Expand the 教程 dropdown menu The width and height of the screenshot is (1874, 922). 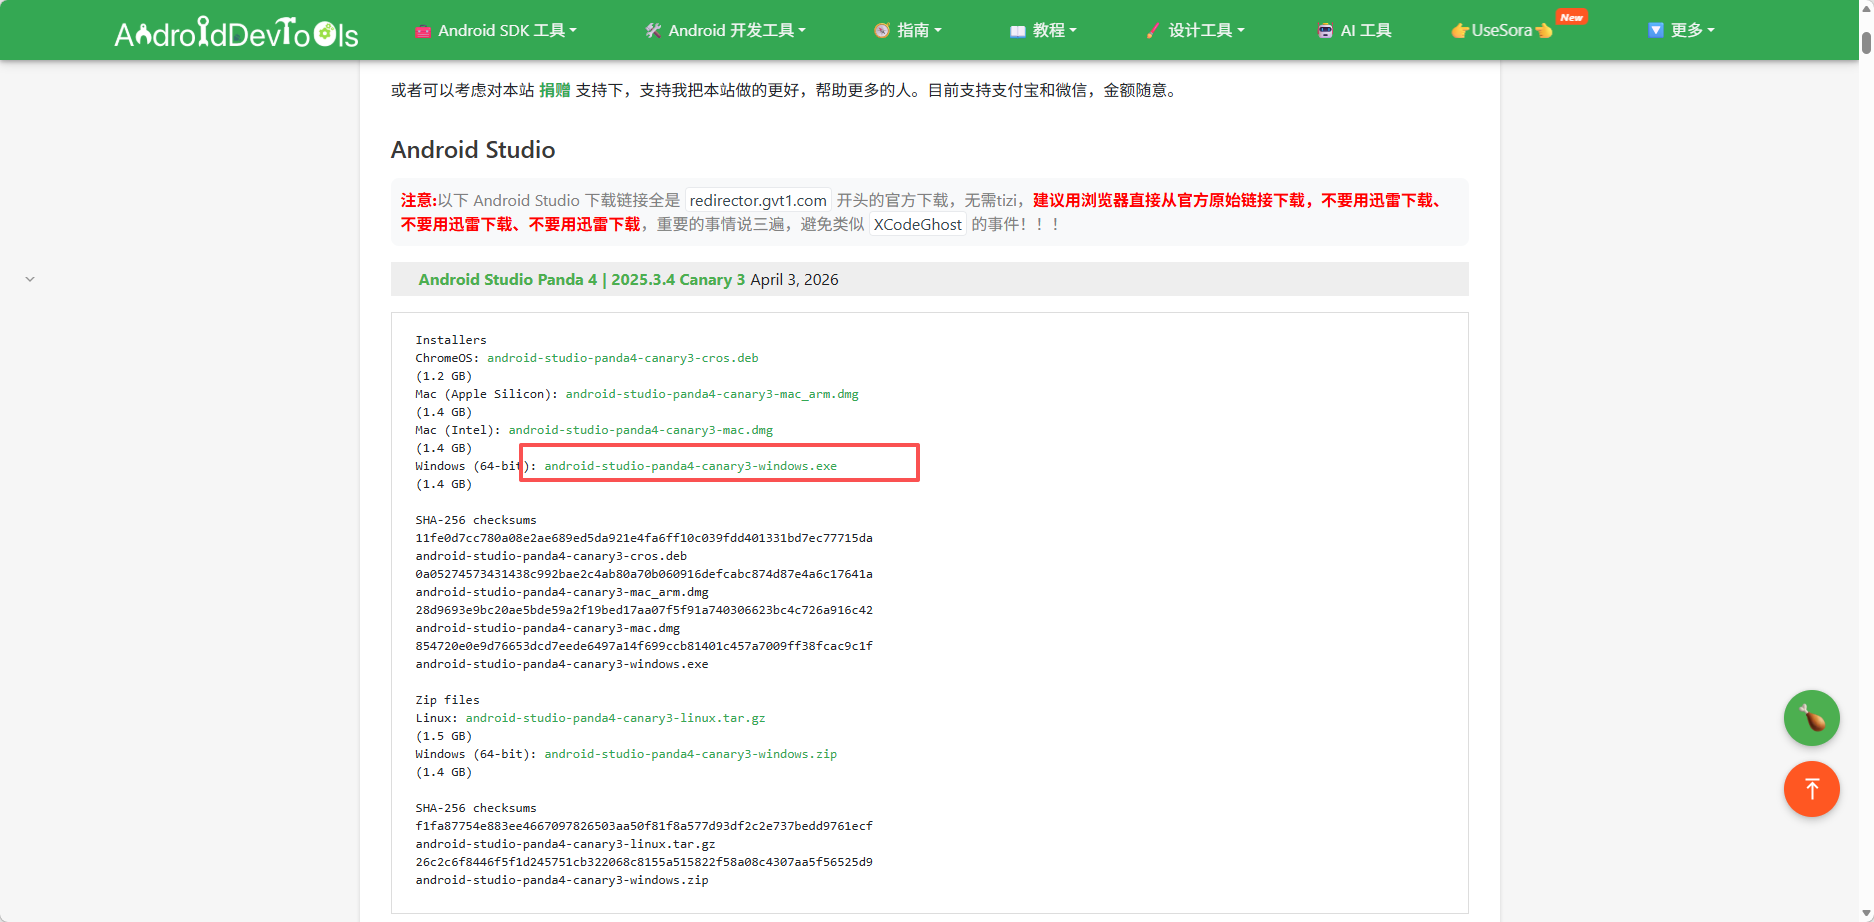(x=1044, y=31)
